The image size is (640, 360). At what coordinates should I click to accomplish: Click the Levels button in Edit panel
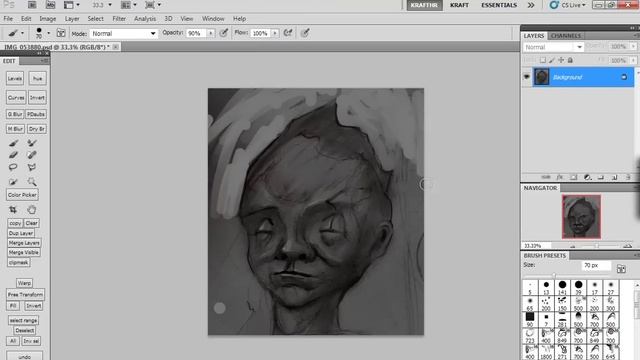pos(15,78)
